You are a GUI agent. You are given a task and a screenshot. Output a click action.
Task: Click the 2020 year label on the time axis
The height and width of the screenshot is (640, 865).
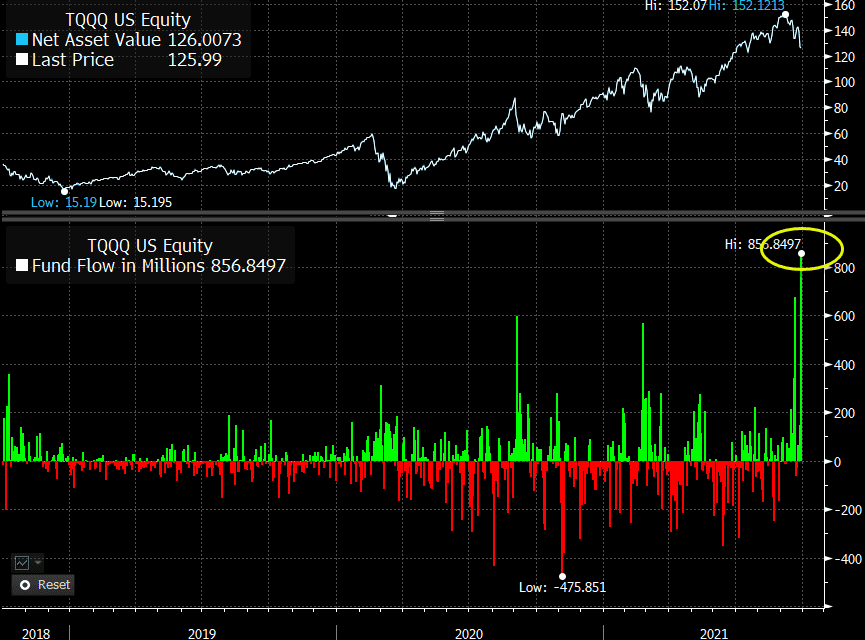point(469,633)
